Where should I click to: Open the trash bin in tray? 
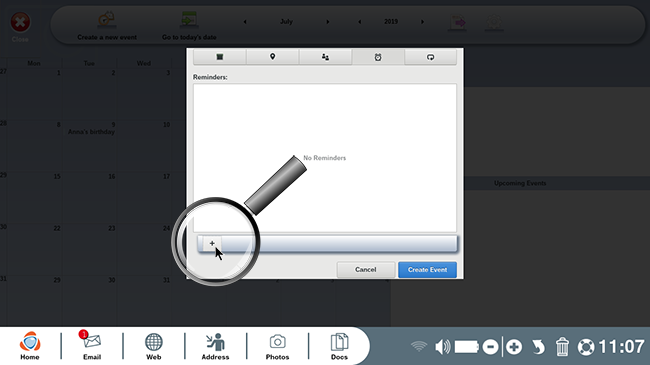562,347
